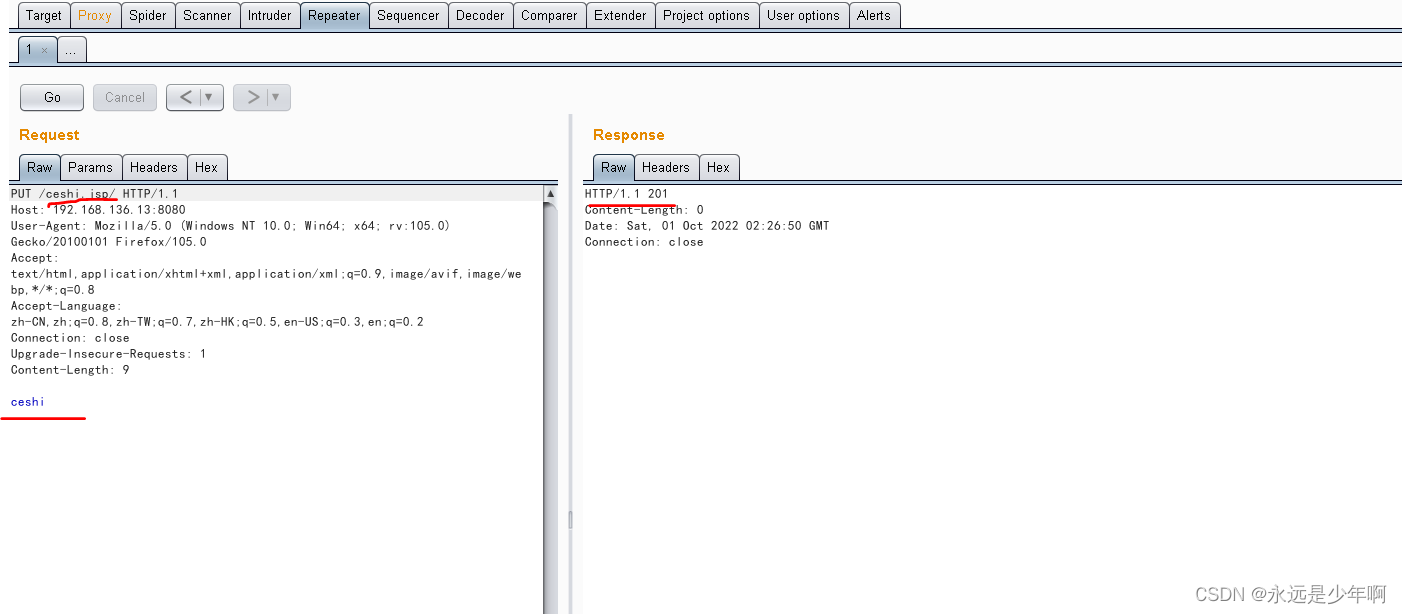This screenshot has height=614, width=1402.
Task: Click the Upgrade-Insecure-Requests: 1 line
Action: point(108,353)
